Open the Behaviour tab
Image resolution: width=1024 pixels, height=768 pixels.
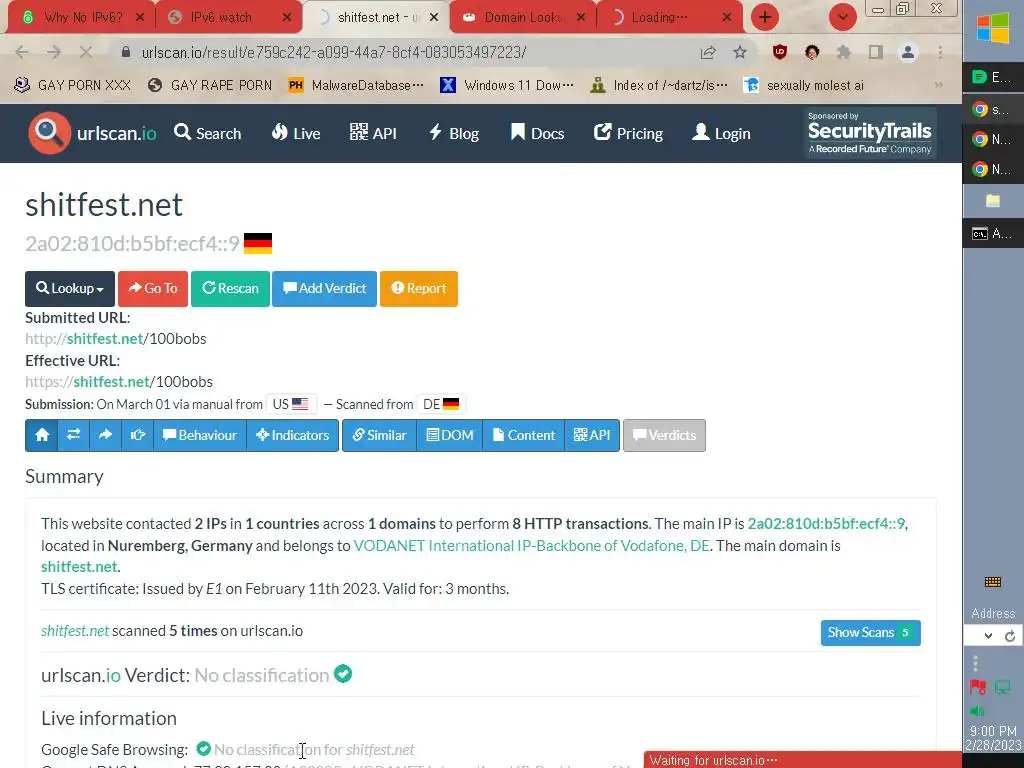click(x=200, y=435)
